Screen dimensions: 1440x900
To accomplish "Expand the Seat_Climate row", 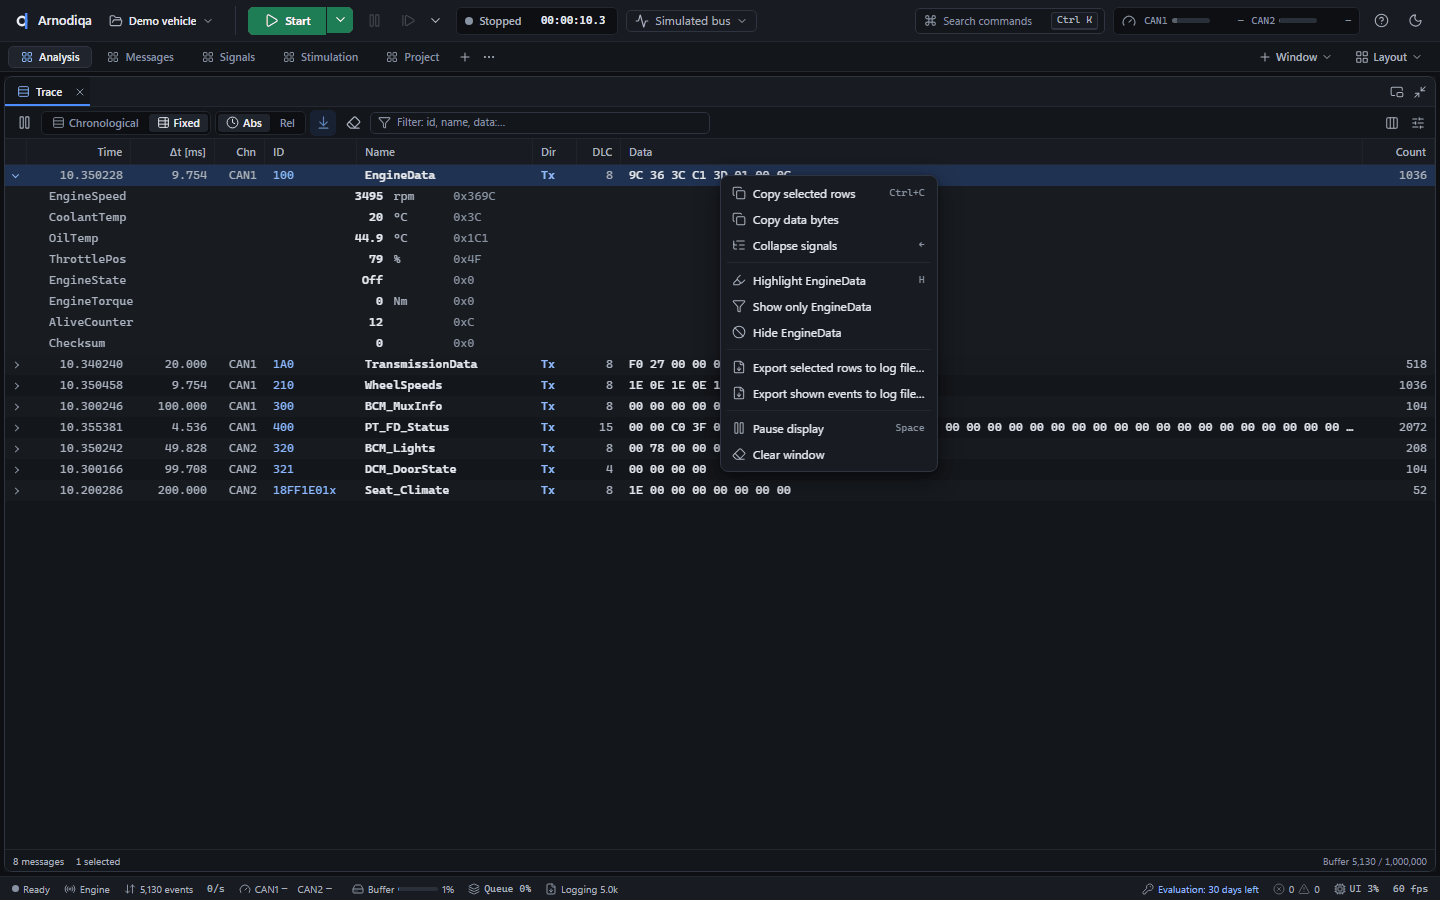I will (16, 491).
